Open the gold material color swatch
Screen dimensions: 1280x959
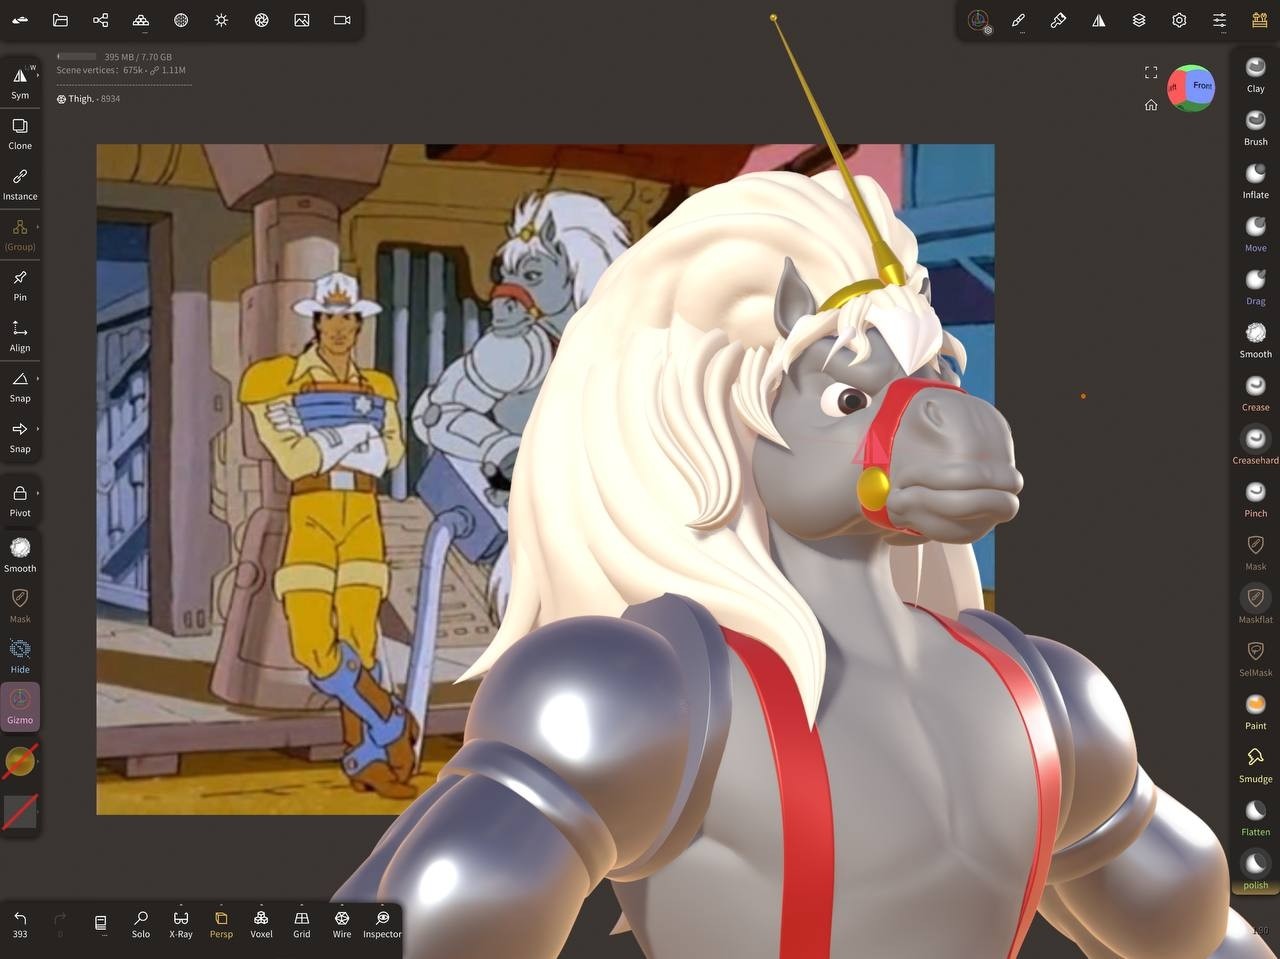20,762
